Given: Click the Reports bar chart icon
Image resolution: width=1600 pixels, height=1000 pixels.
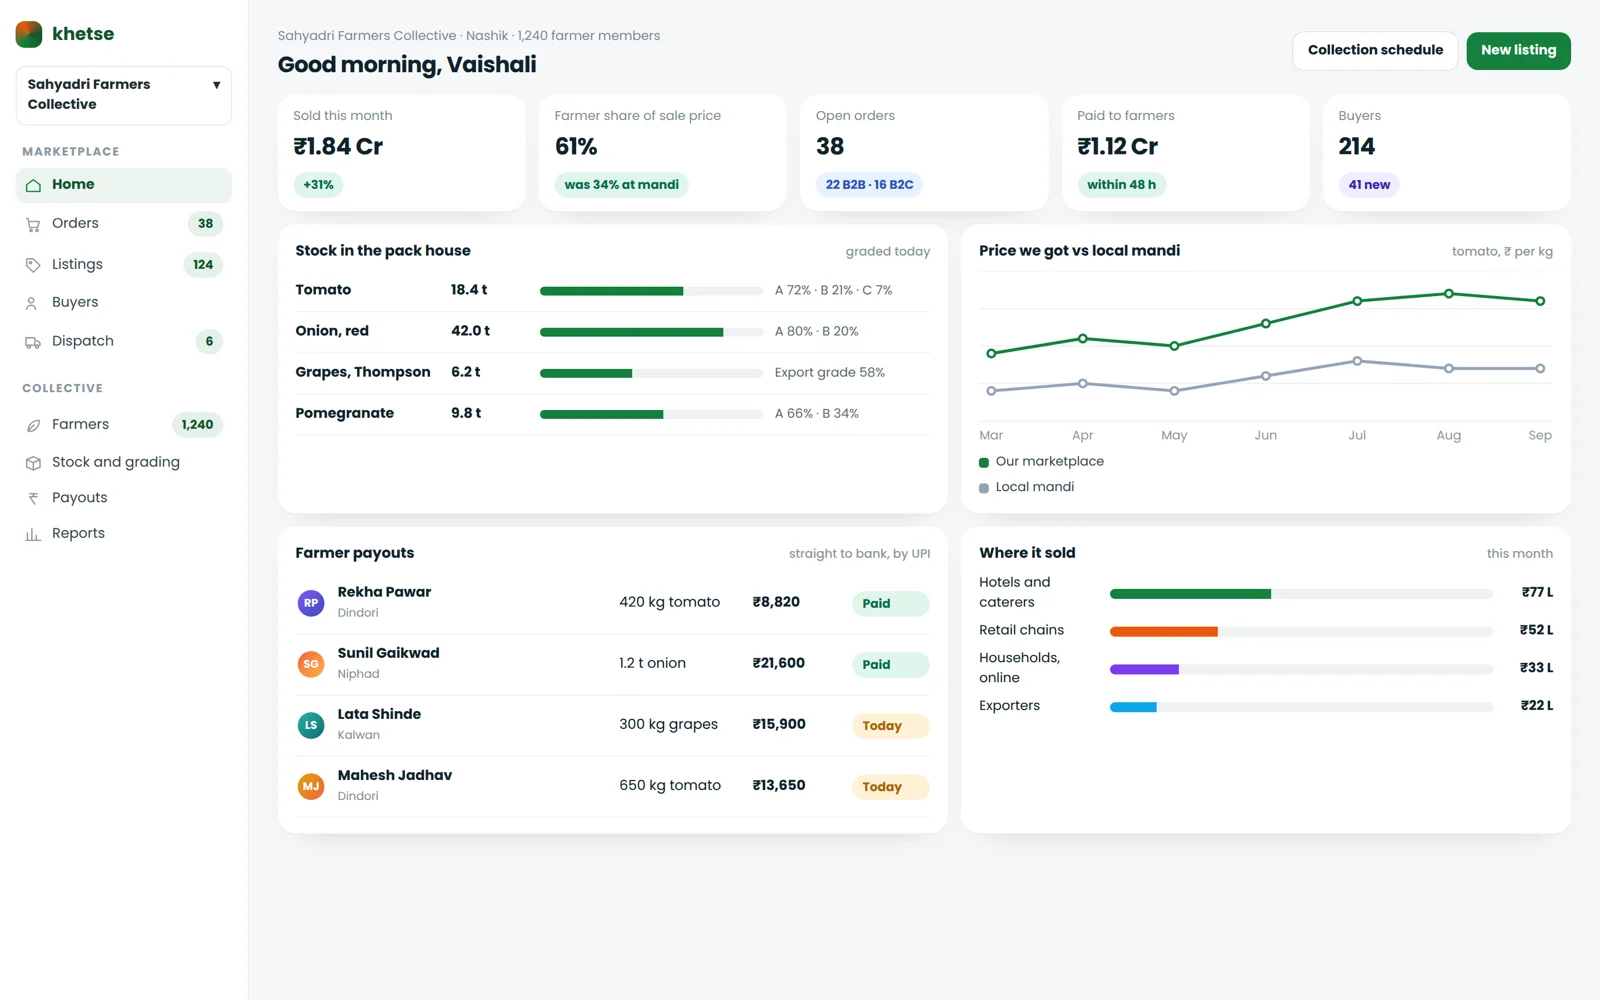Looking at the screenshot, I should point(33,534).
